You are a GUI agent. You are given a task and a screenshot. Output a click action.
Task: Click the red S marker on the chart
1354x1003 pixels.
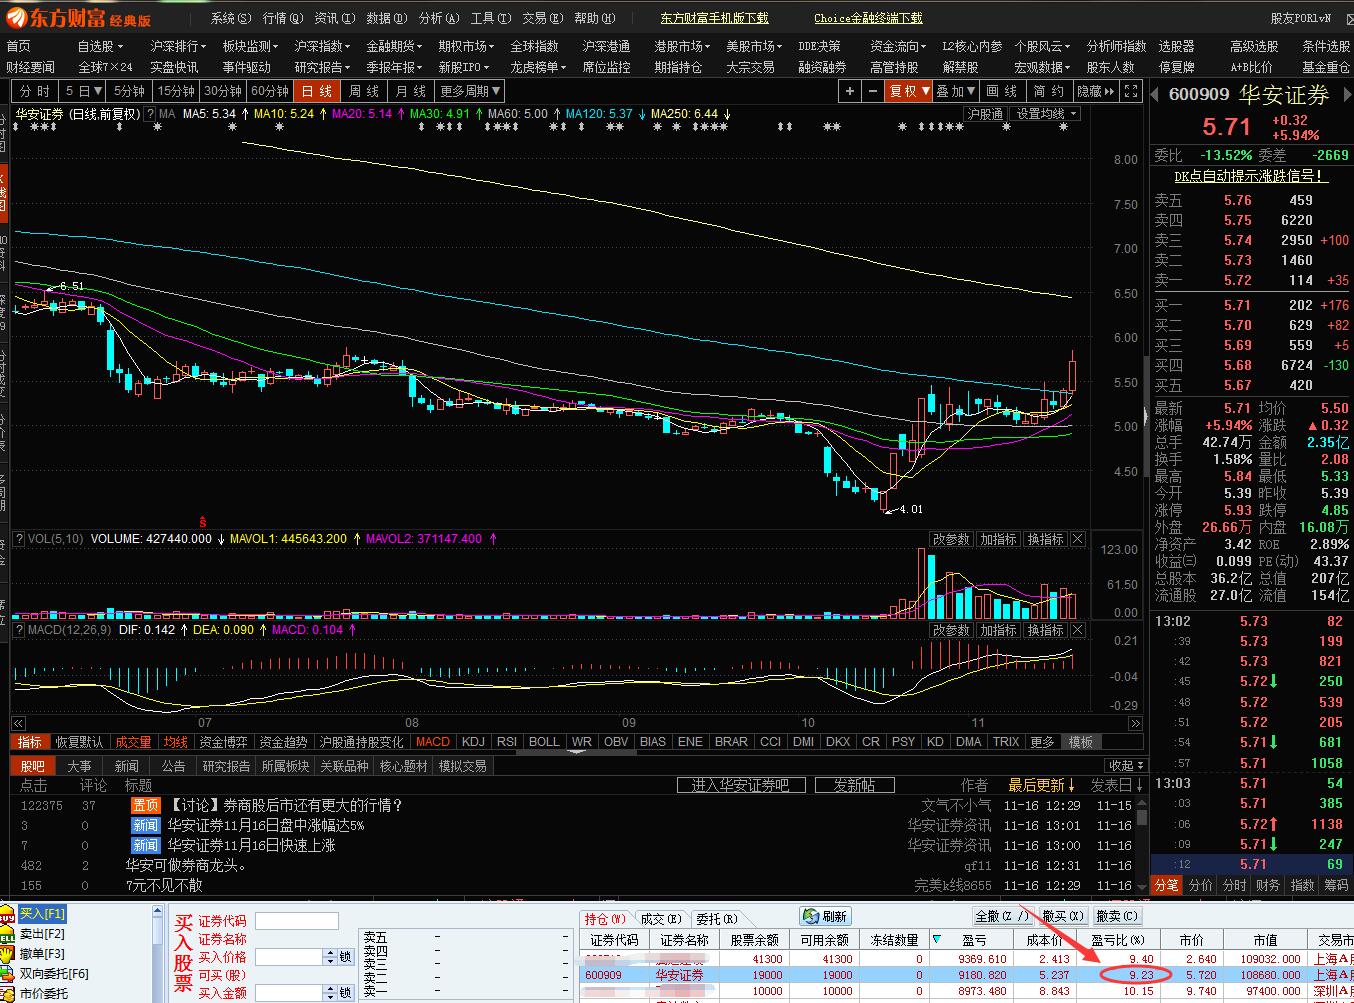pyautogui.click(x=203, y=521)
